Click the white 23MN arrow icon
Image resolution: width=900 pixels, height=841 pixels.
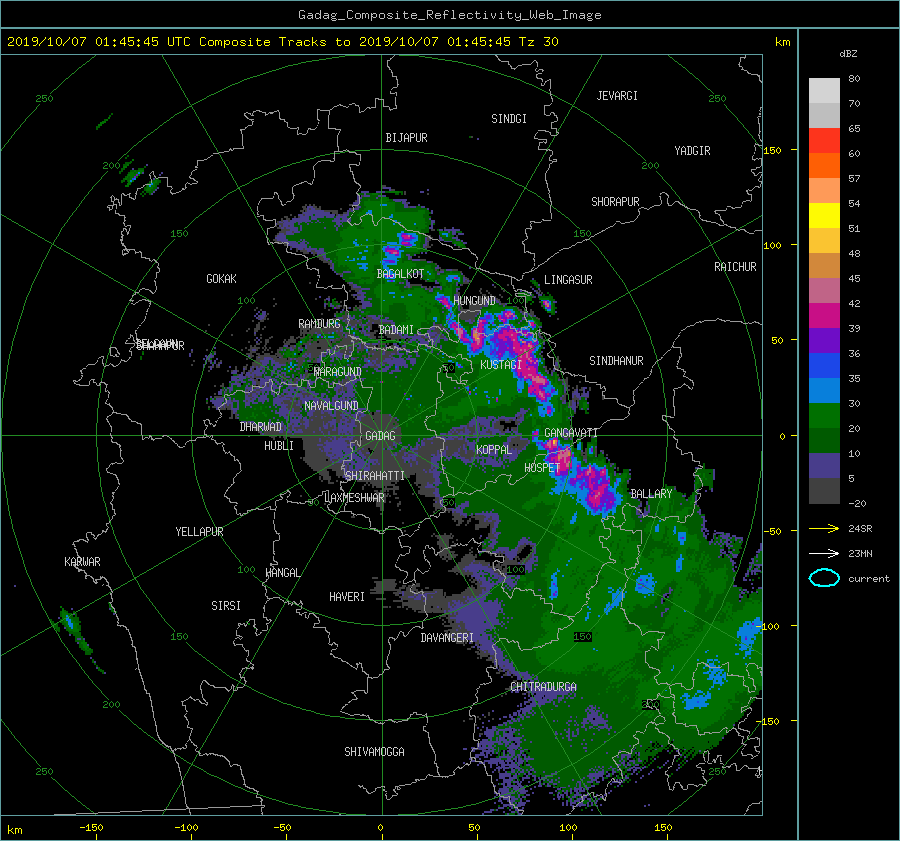(x=824, y=553)
